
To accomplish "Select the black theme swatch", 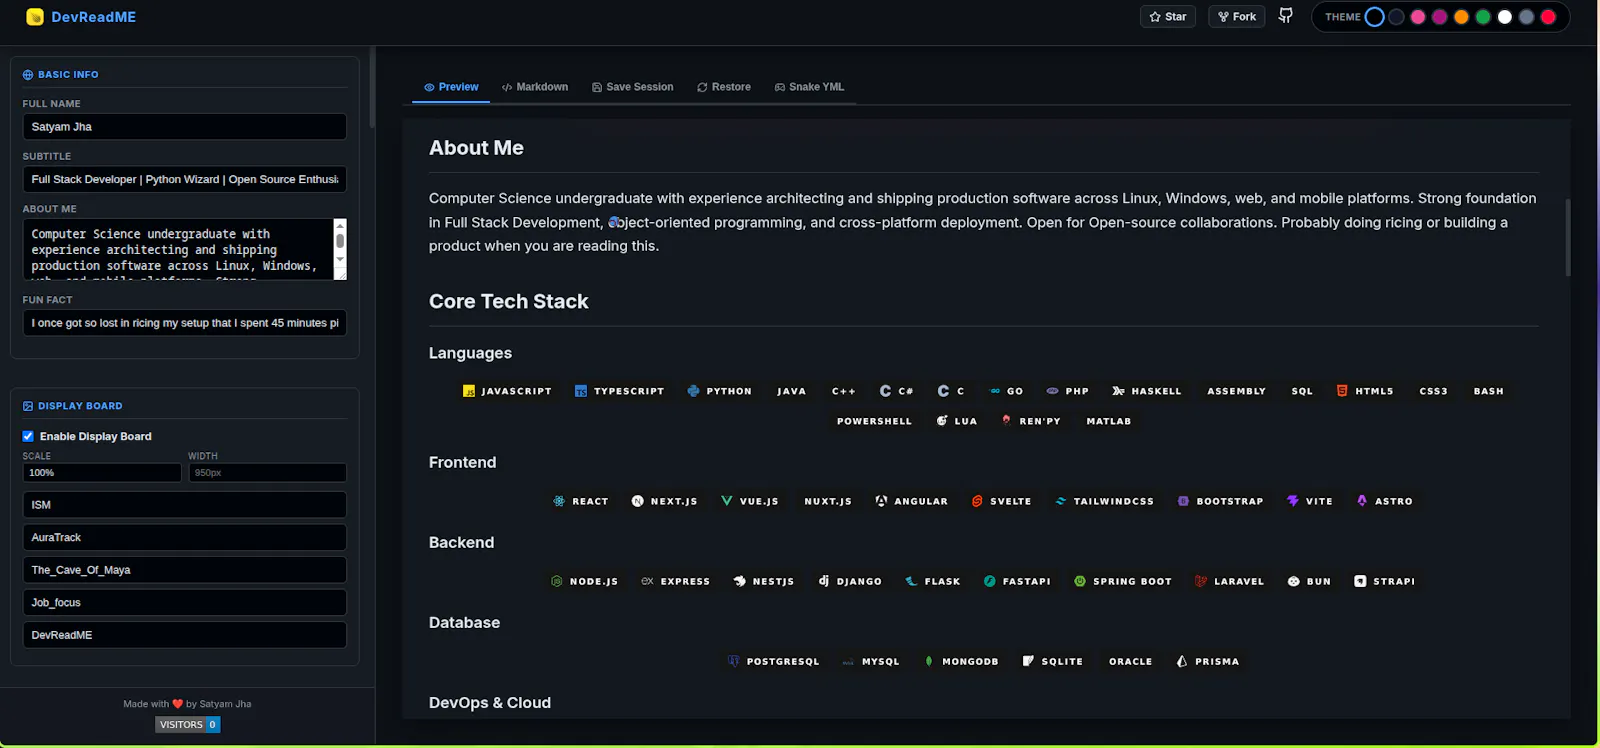I will click(1375, 17).
